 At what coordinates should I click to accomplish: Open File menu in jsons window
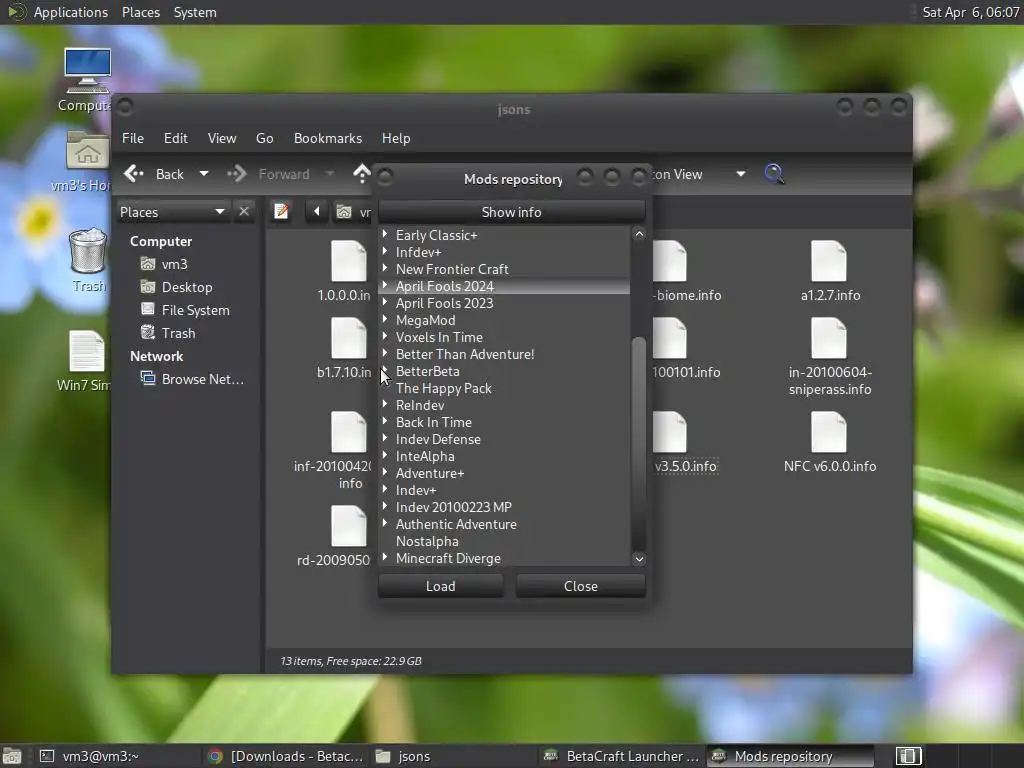tap(133, 138)
